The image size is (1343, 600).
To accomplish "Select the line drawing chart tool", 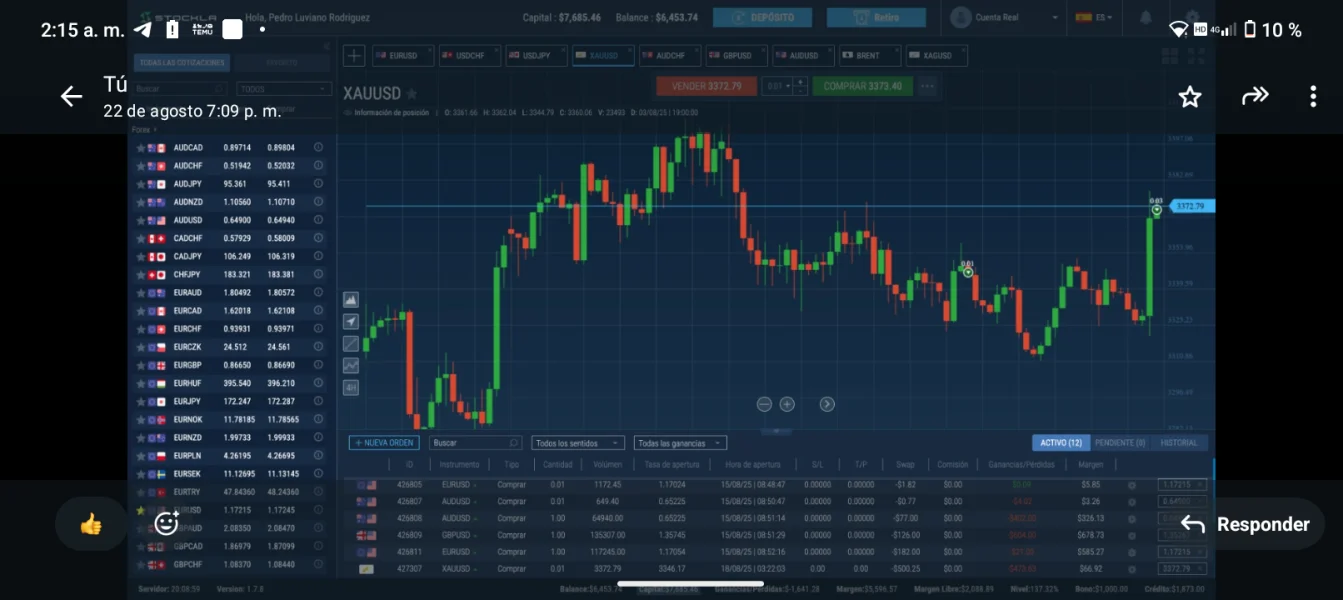I will [x=351, y=344].
